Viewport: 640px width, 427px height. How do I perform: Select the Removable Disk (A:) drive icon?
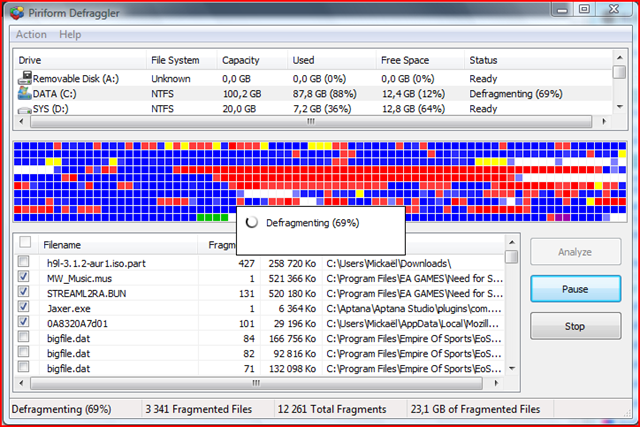tap(24, 78)
